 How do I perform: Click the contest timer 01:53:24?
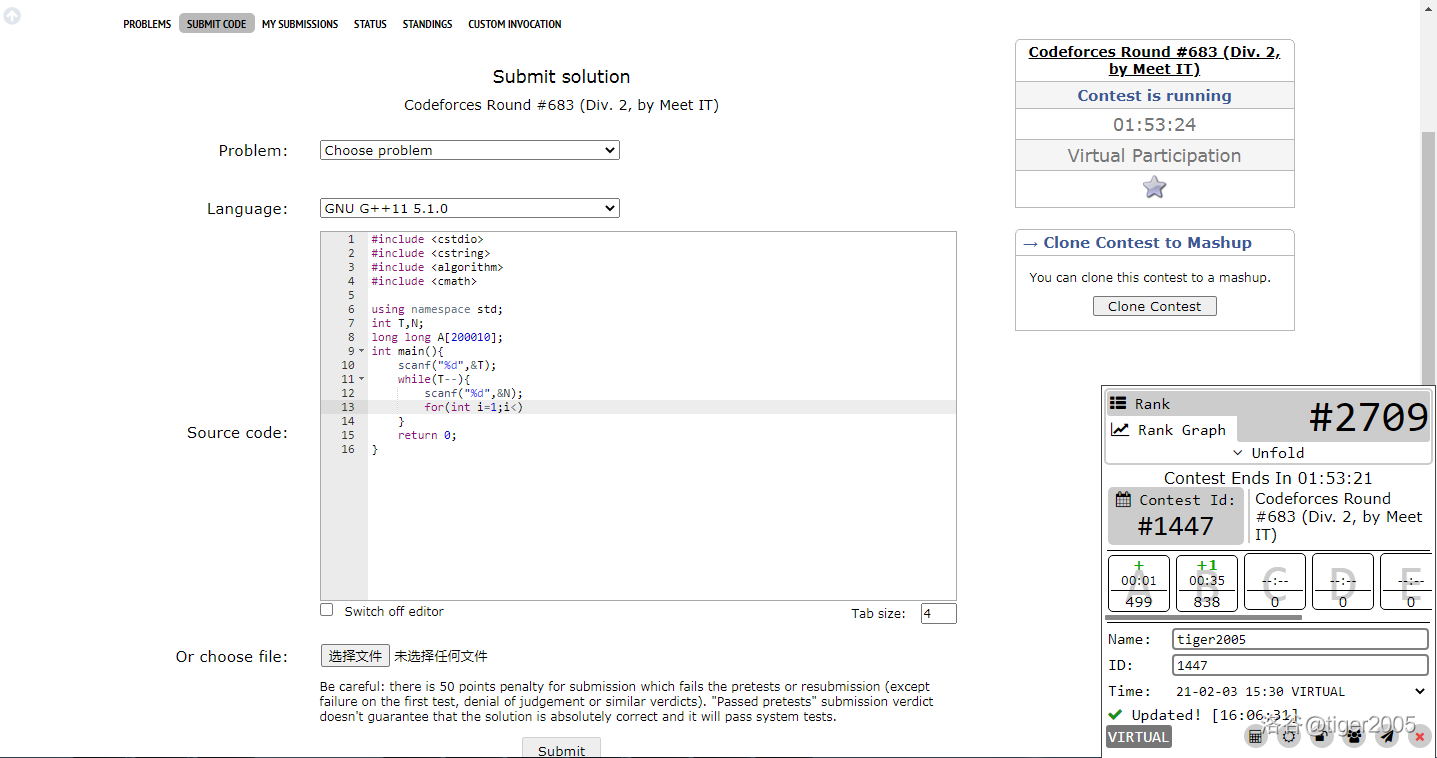pyautogui.click(x=1154, y=125)
